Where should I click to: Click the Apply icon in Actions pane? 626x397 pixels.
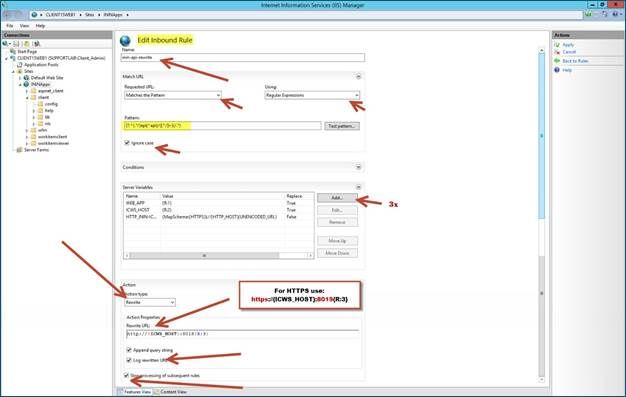click(557, 45)
